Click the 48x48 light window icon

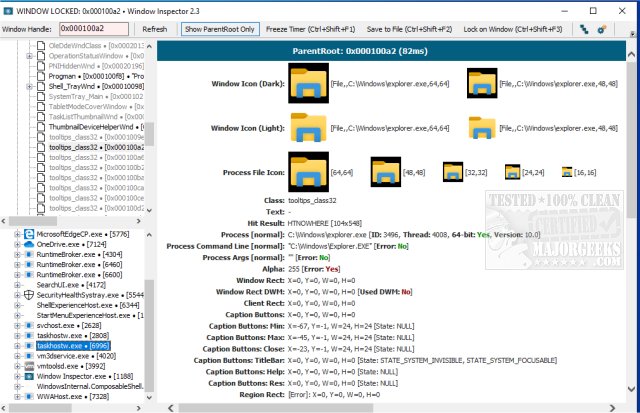click(485, 128)
